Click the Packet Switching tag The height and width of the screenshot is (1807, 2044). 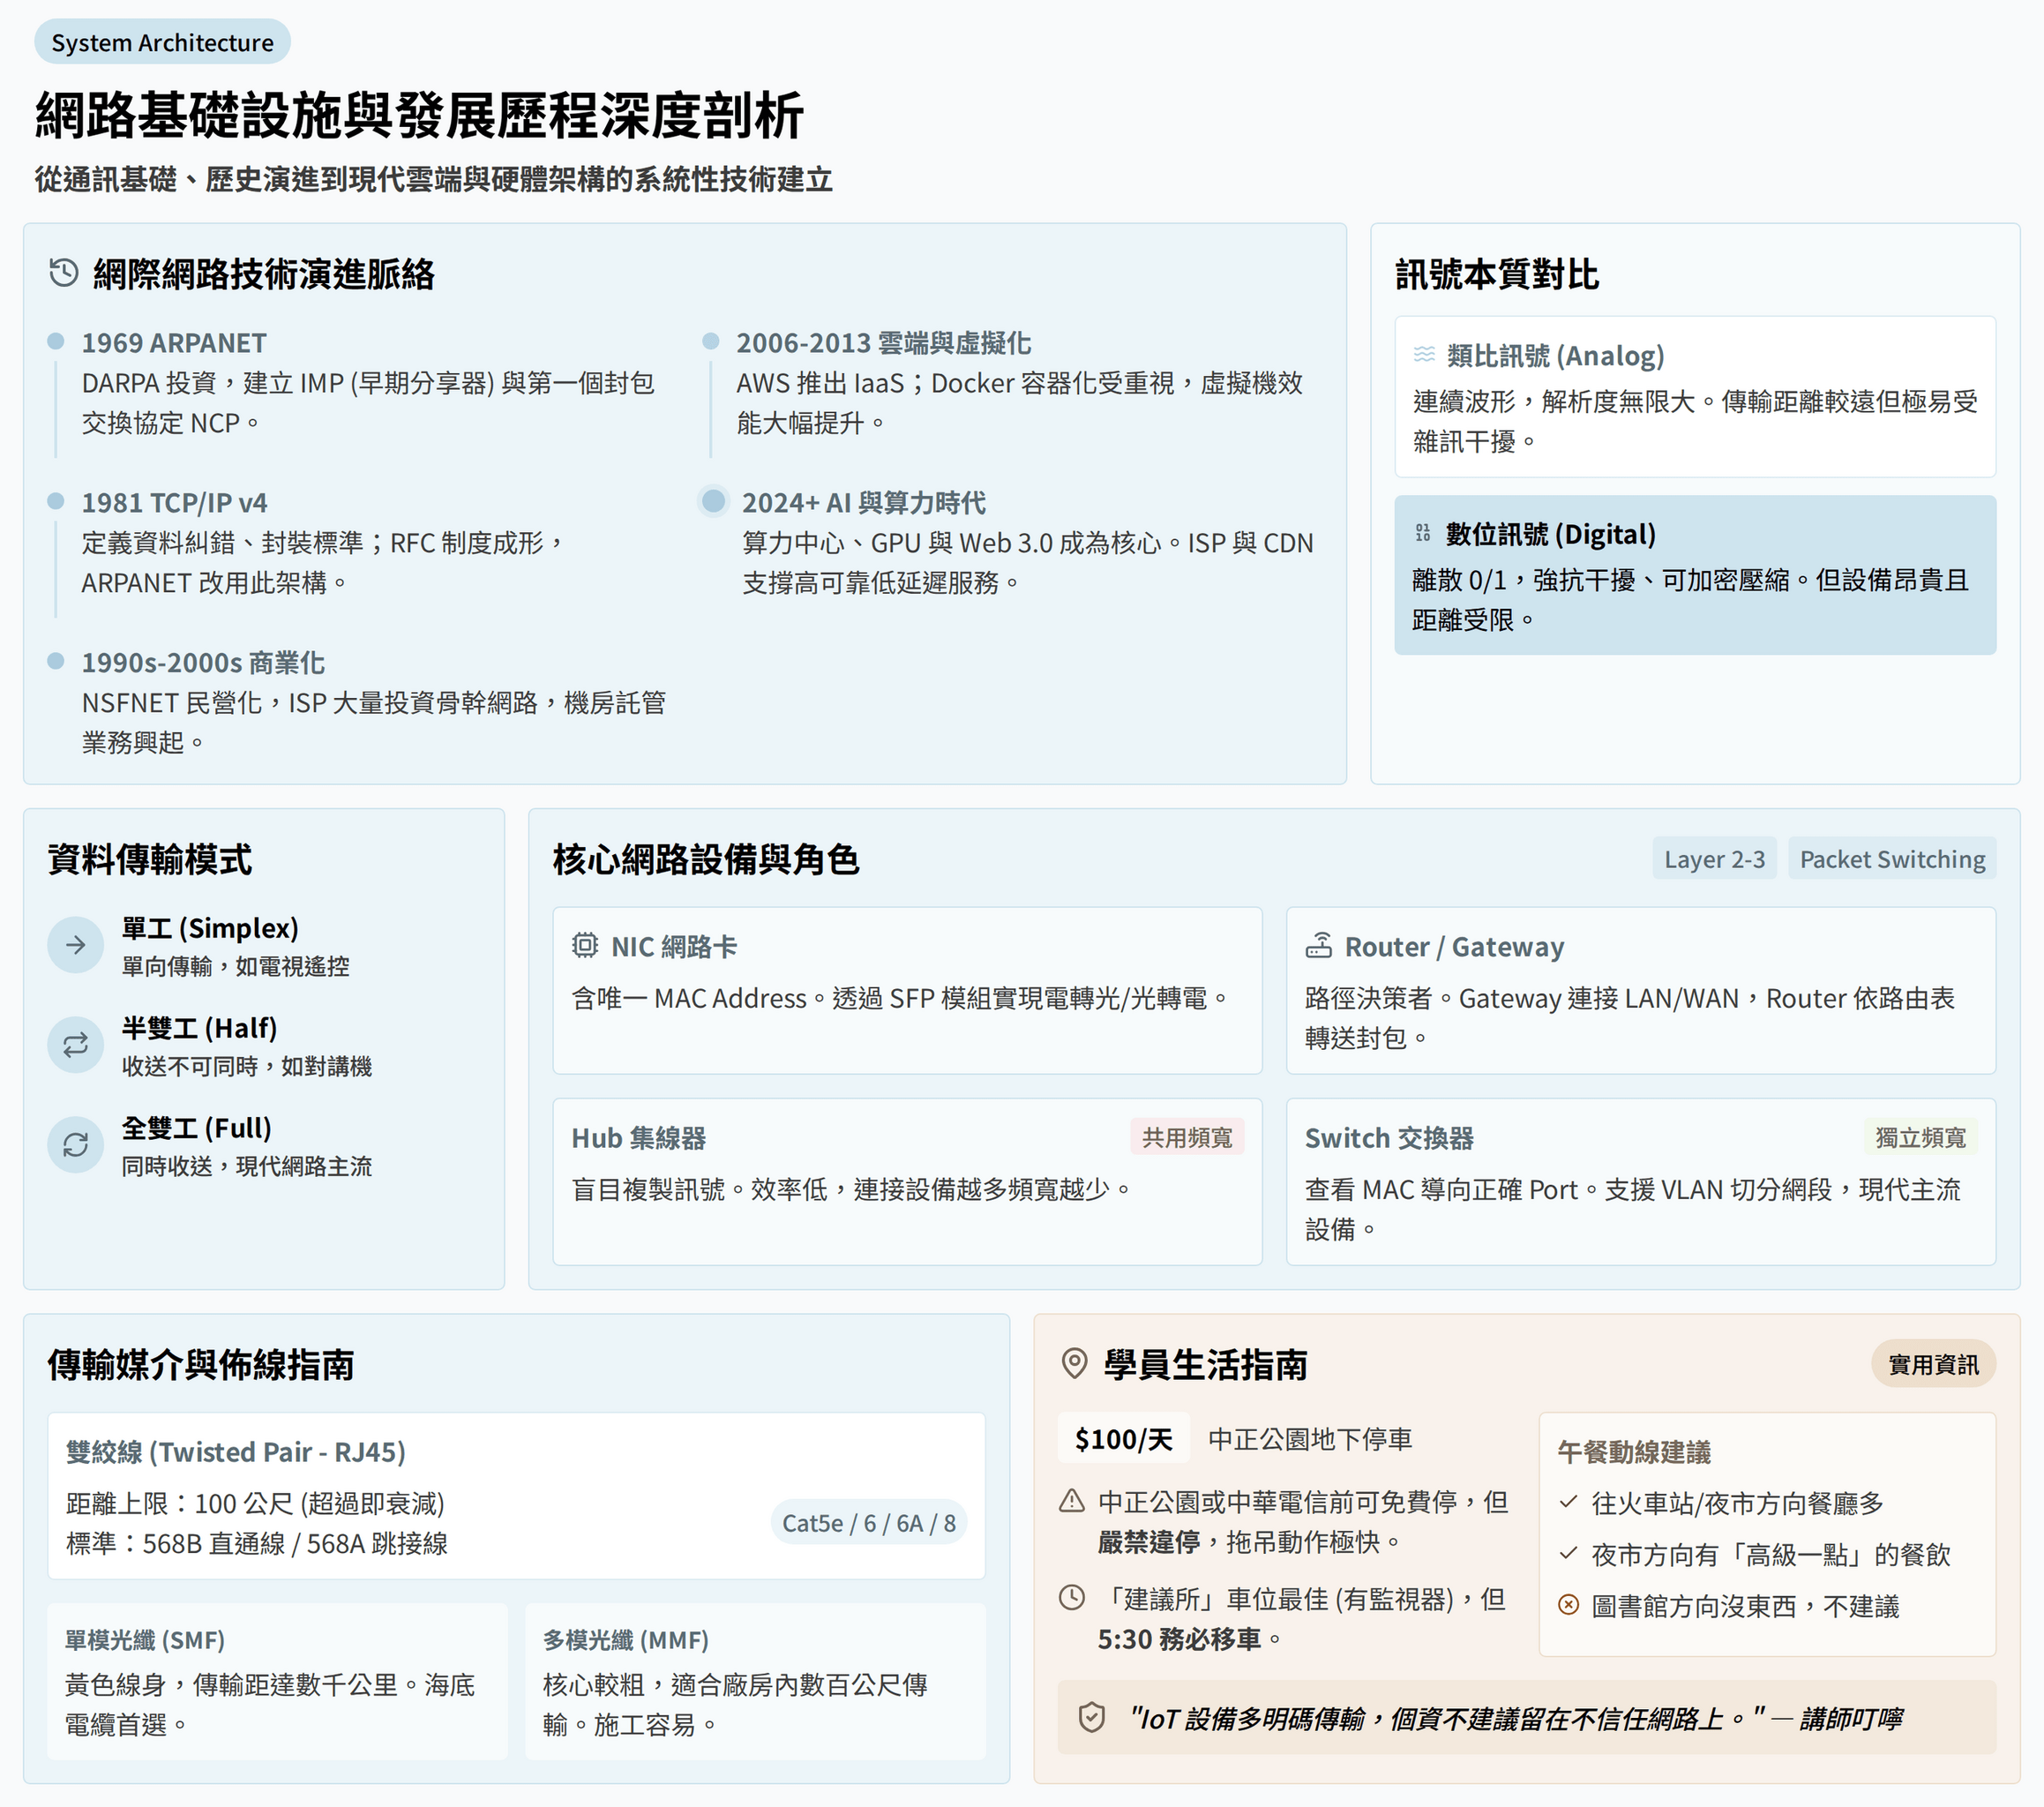pos(1892,859)
